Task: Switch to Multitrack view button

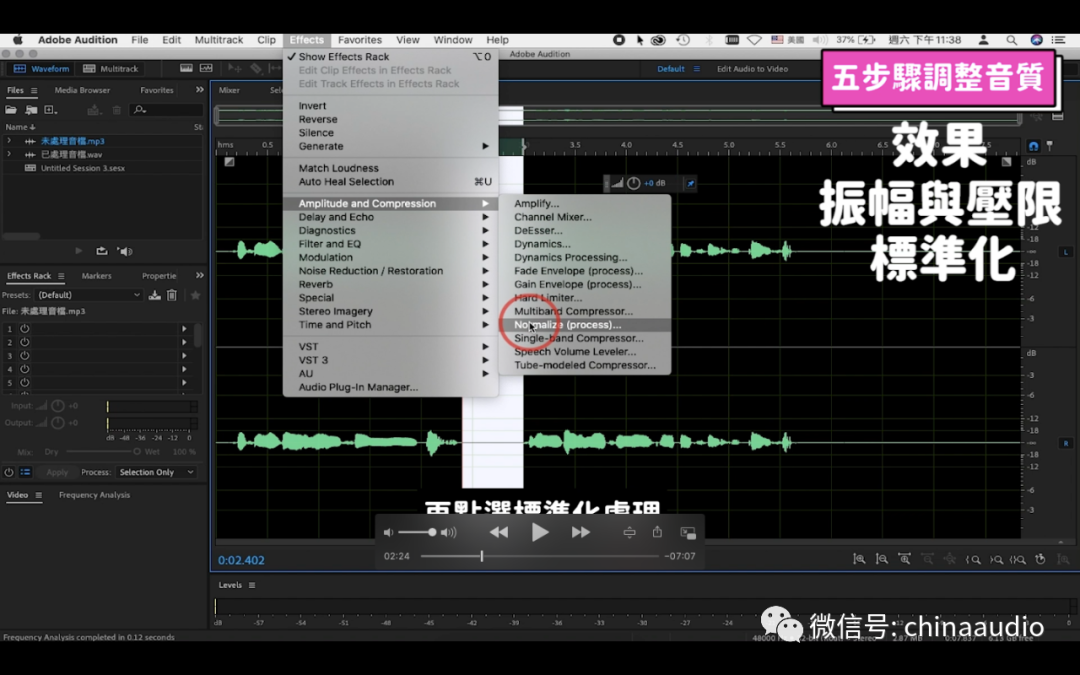Action: tap(111, 68)
